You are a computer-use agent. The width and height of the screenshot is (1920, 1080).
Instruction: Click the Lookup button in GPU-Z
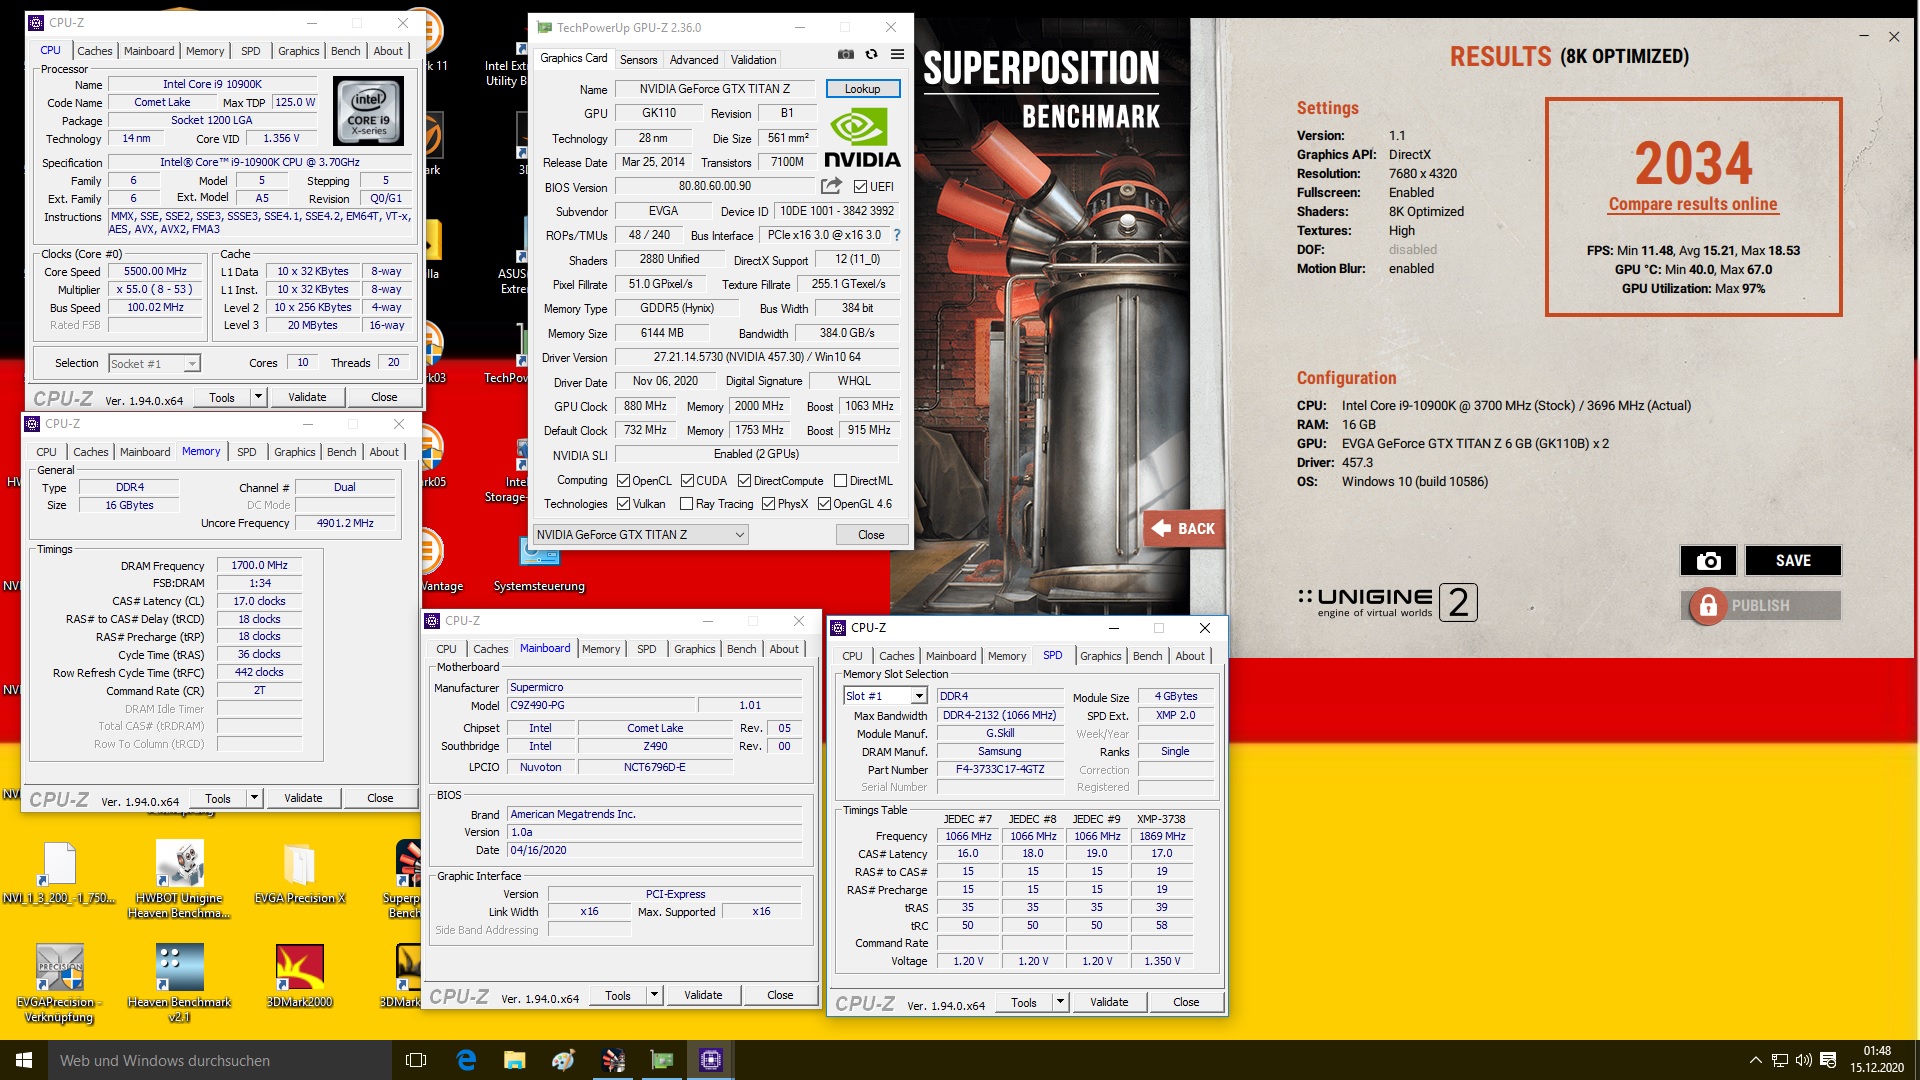(x=862, y=89)
